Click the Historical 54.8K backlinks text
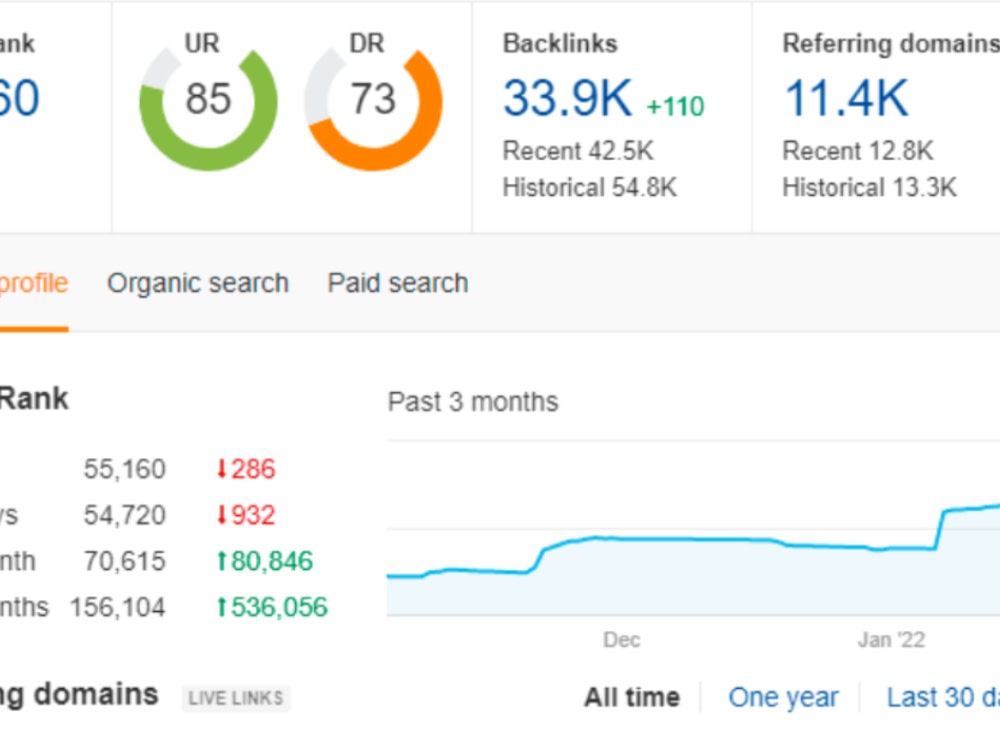 click(590, 188)
